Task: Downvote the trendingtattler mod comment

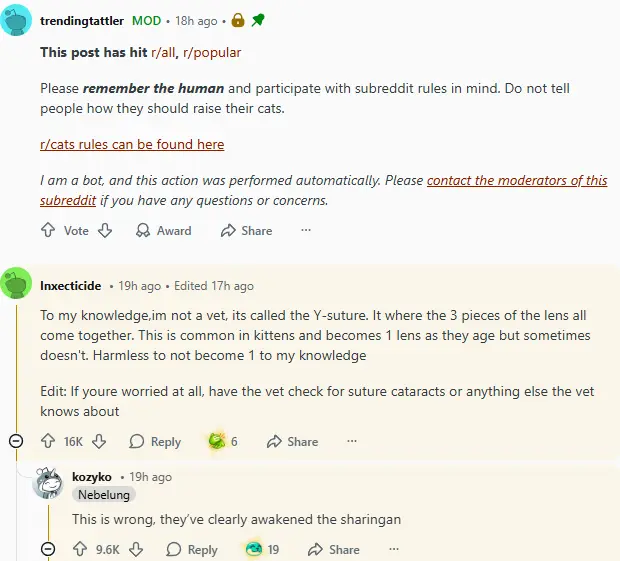Action: [x=105, y=230]
